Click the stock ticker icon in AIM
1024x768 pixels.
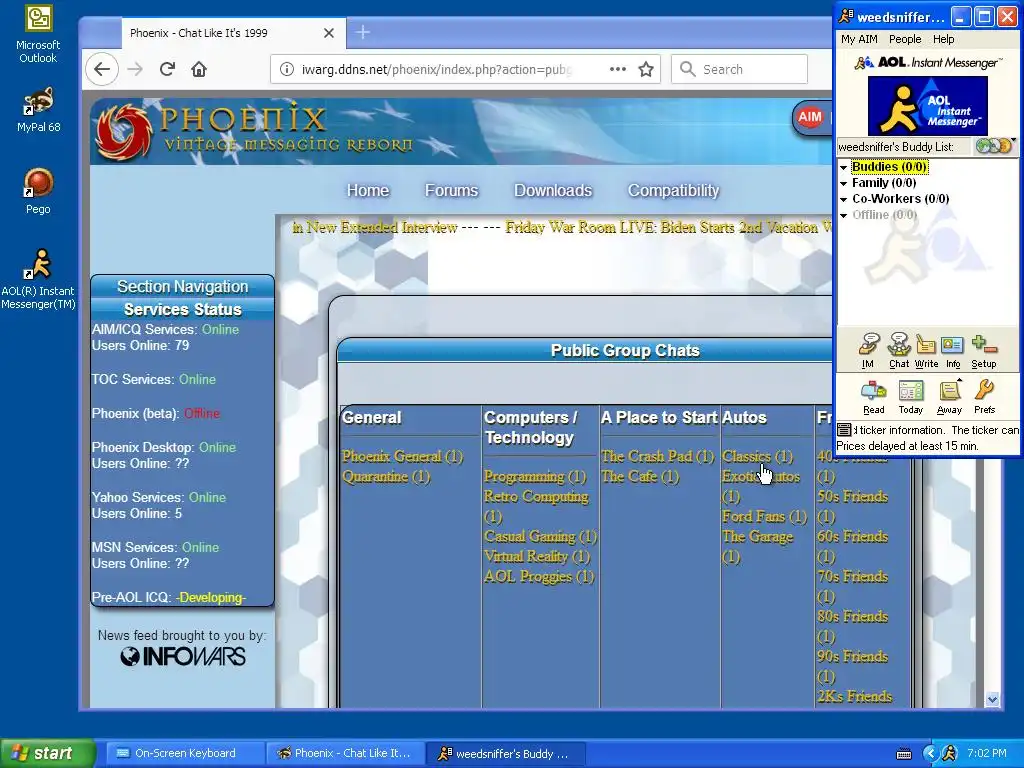[x=844, y=430]
